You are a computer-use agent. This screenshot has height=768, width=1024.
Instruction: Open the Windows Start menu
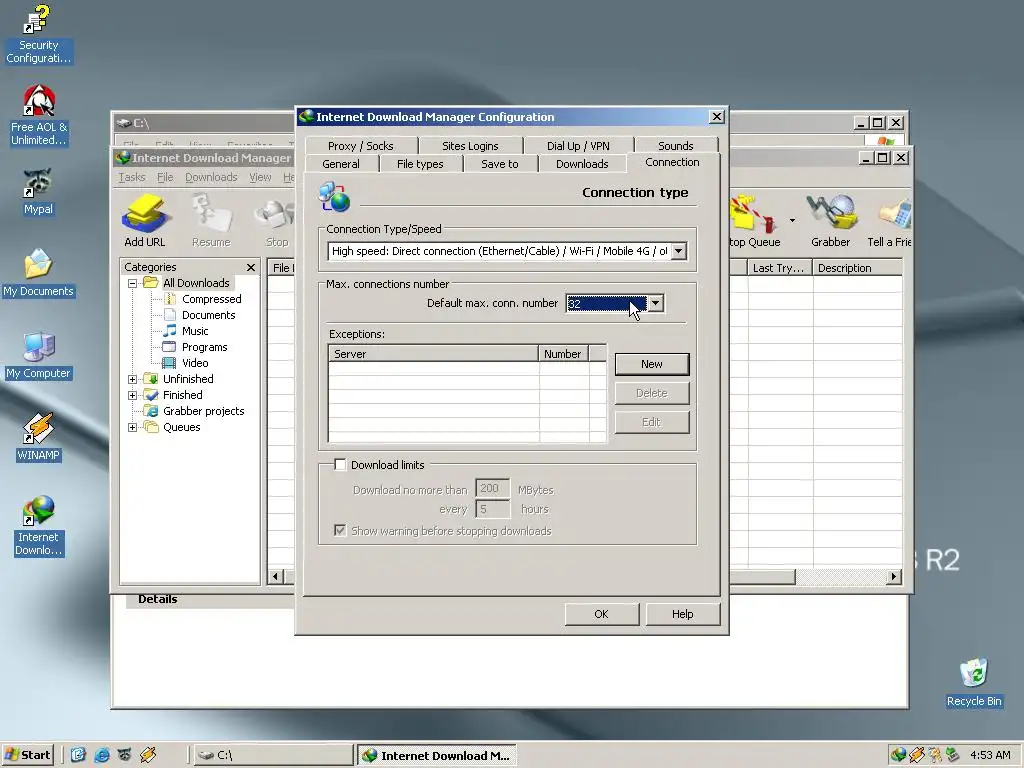tap(27, 755)
